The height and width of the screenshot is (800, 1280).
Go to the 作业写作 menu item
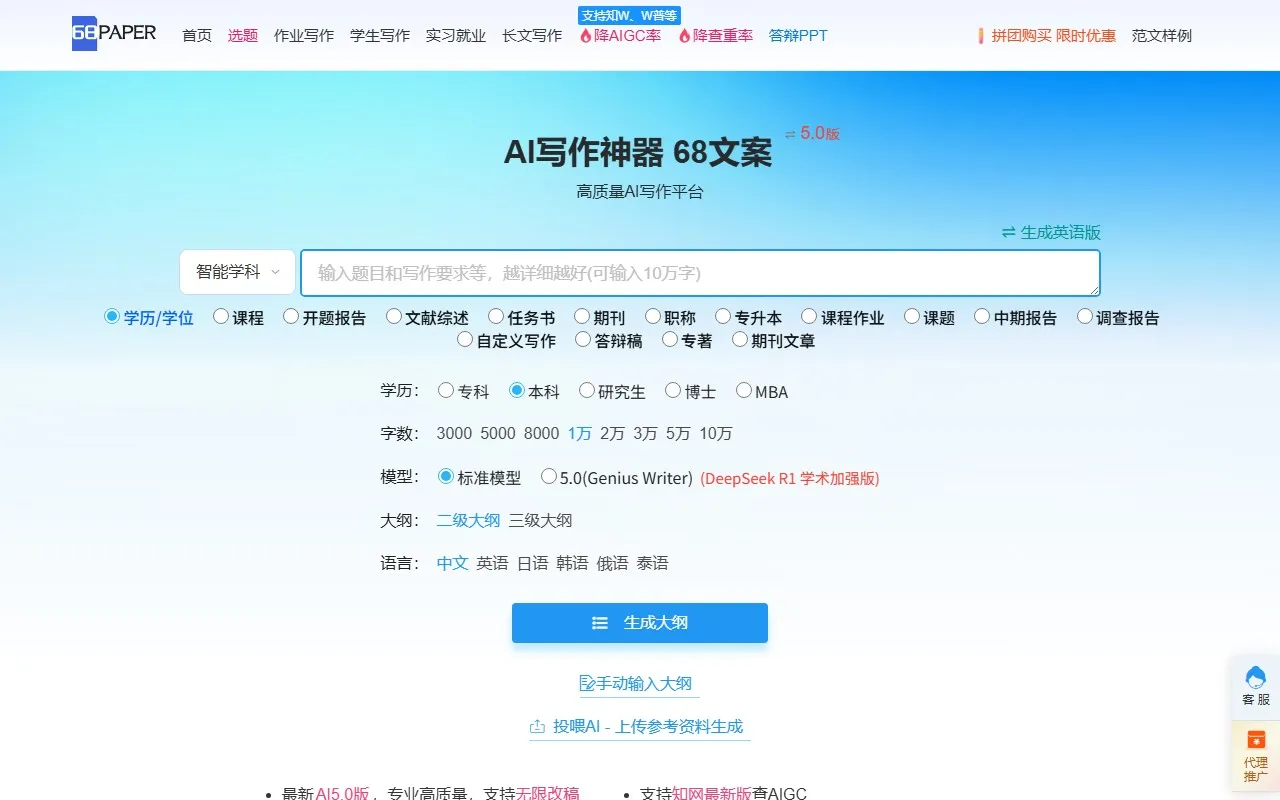tap(304, 36)
